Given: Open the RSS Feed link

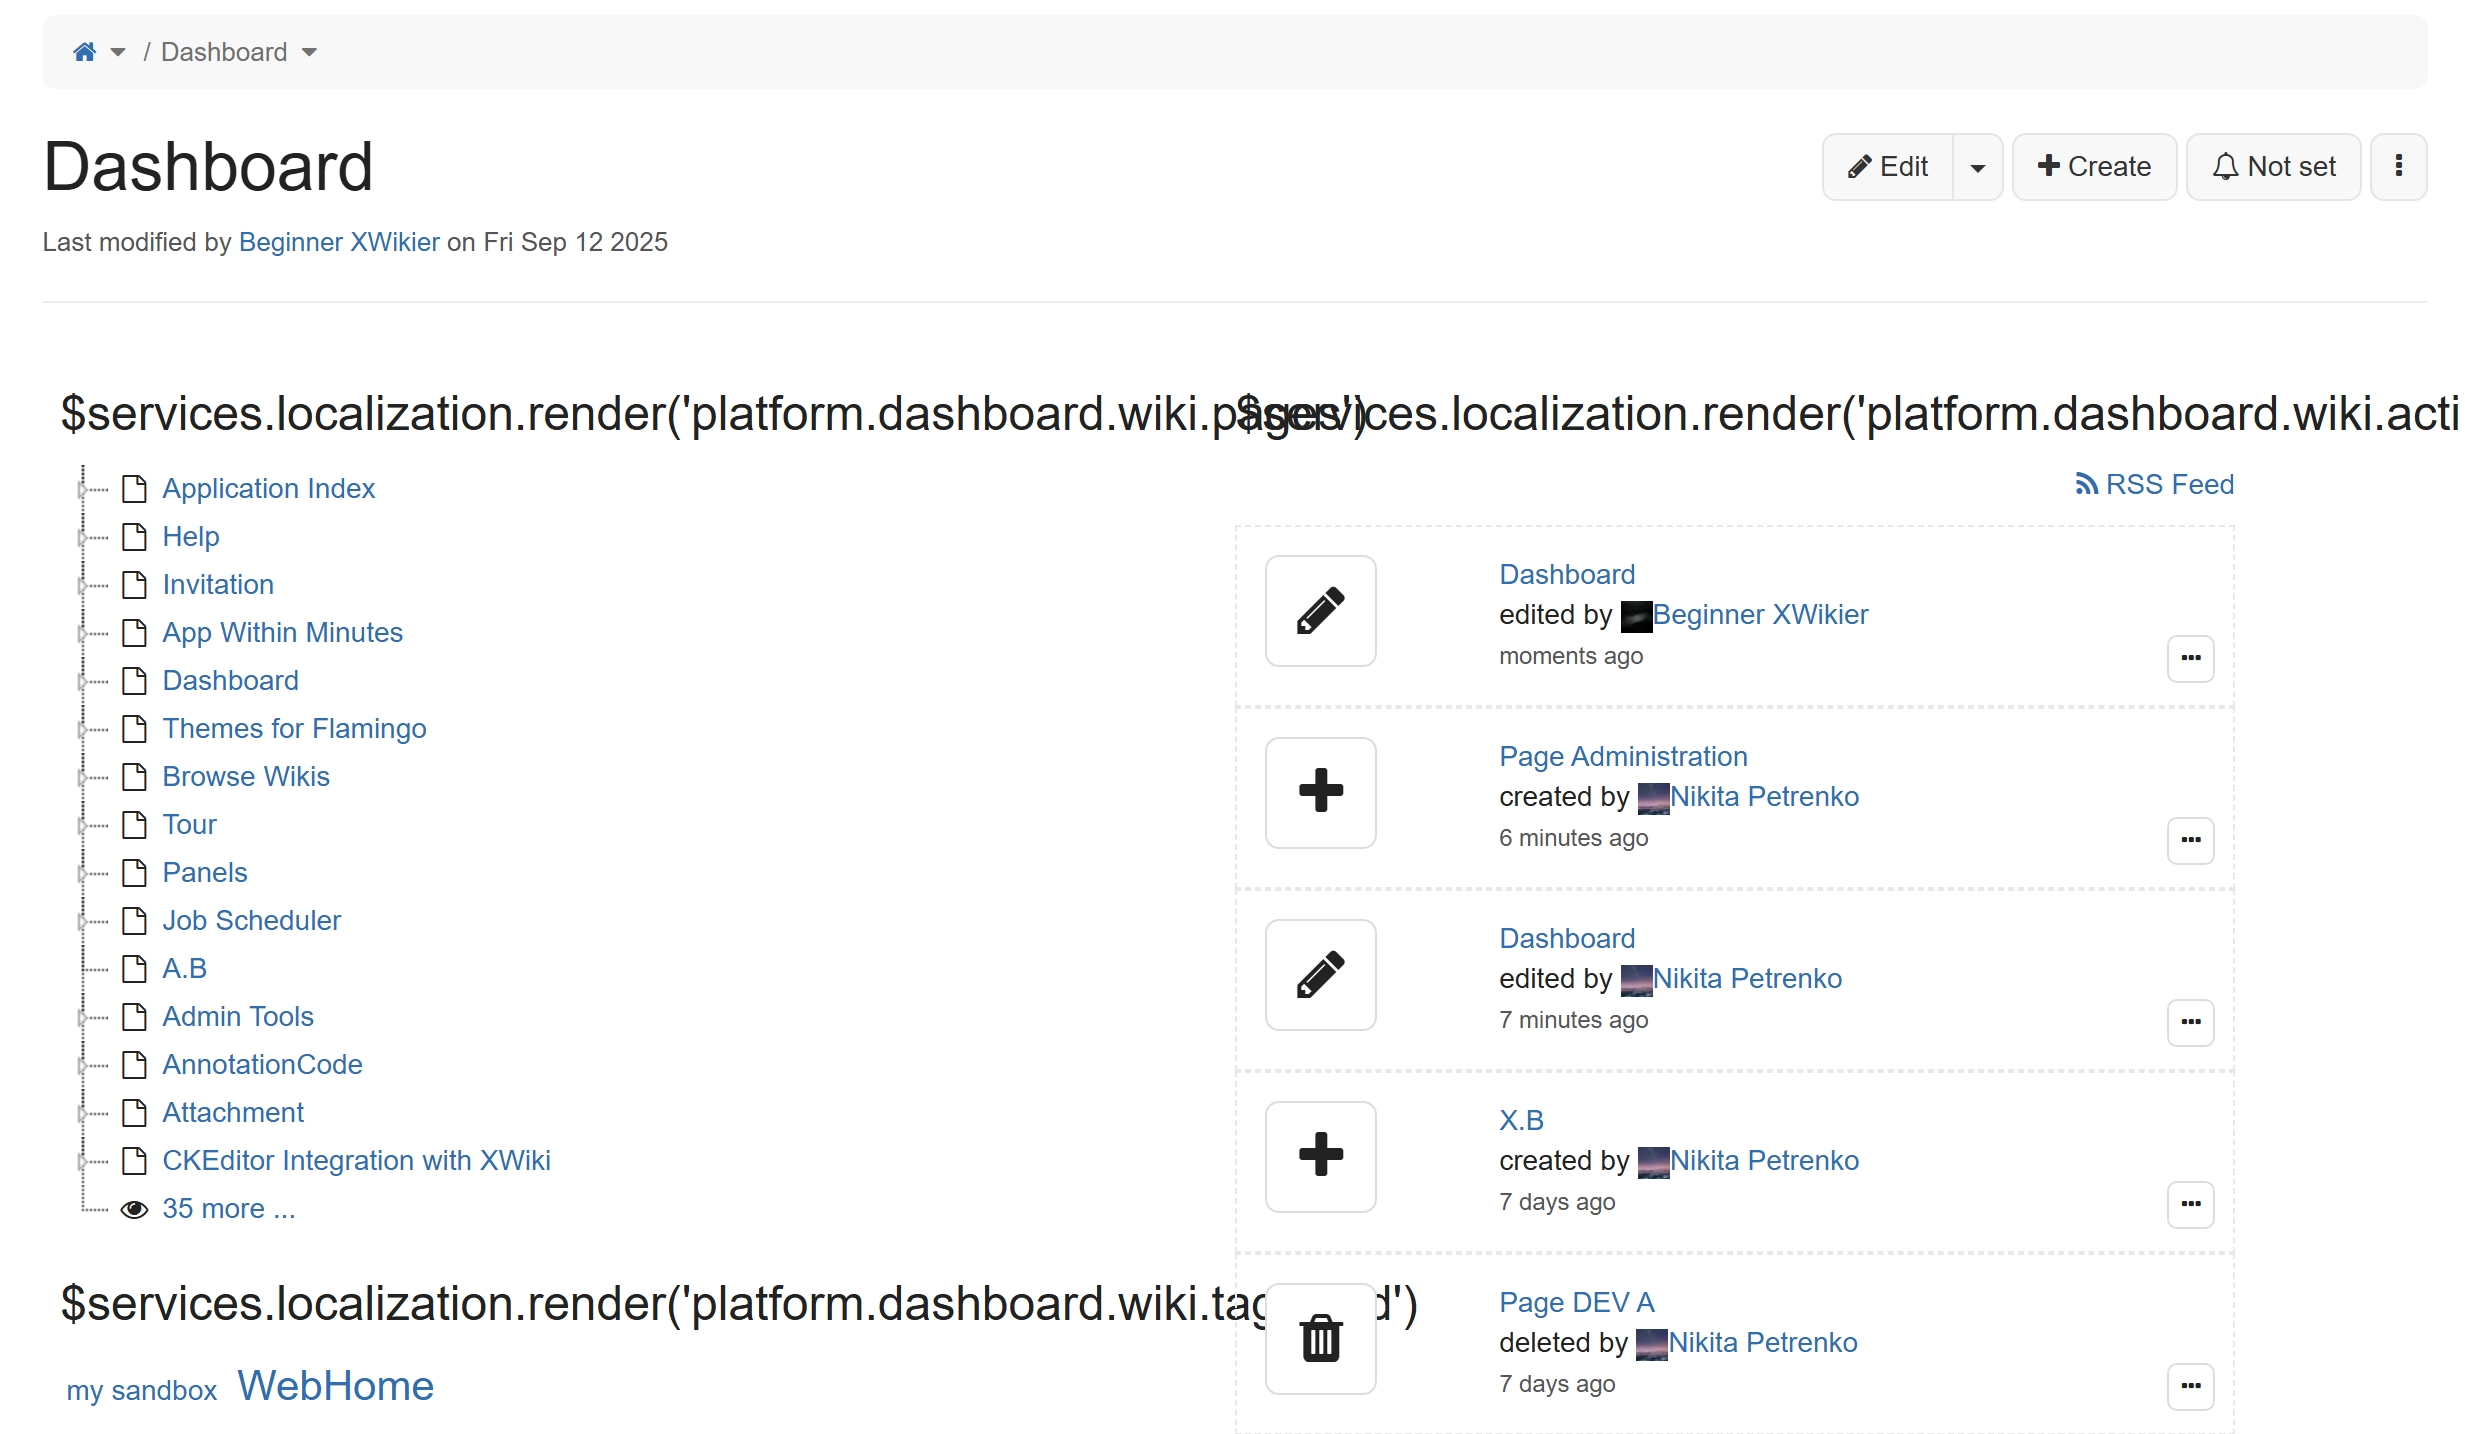Looking at the screenshot, I should 2154,484.
